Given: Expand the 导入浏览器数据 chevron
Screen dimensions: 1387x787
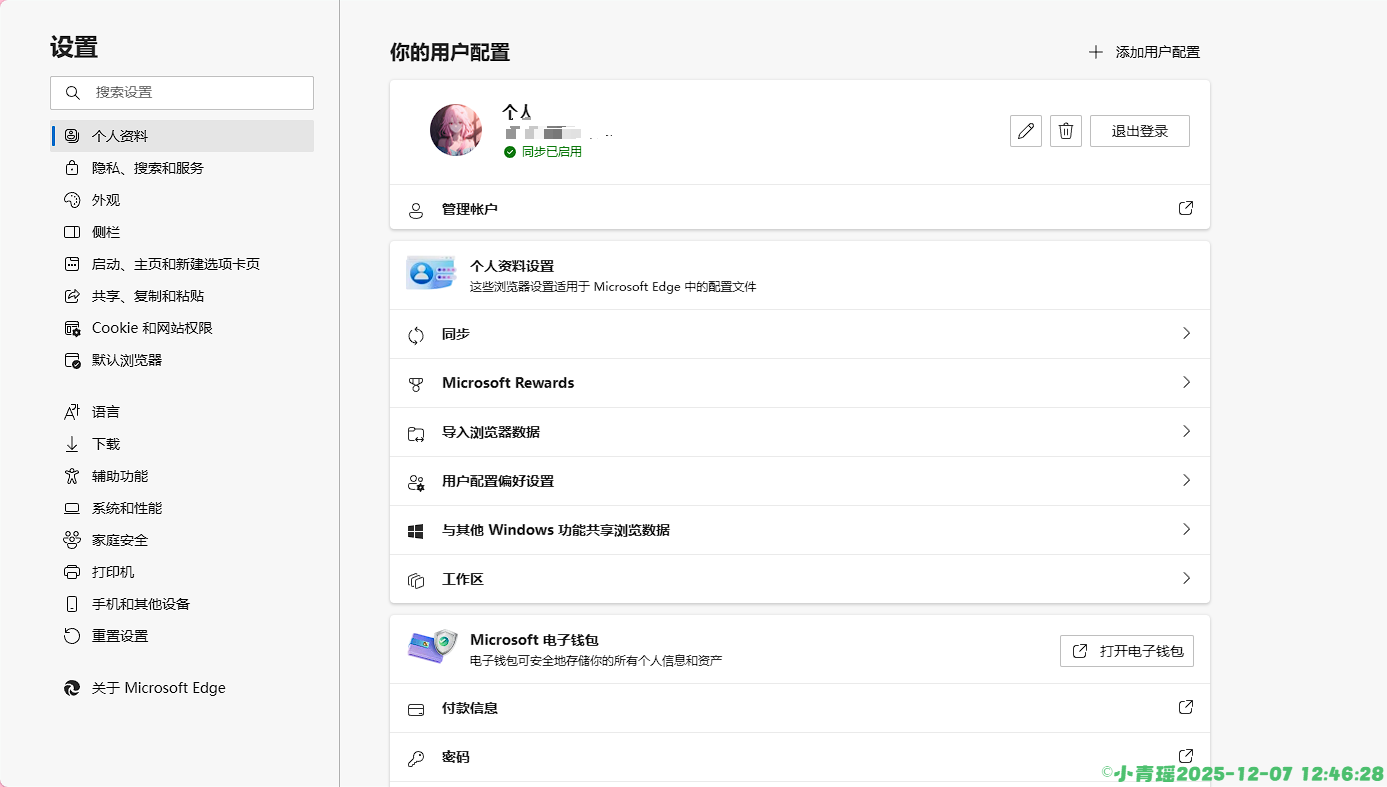Looking at the screenshot, I should 1186,431.
